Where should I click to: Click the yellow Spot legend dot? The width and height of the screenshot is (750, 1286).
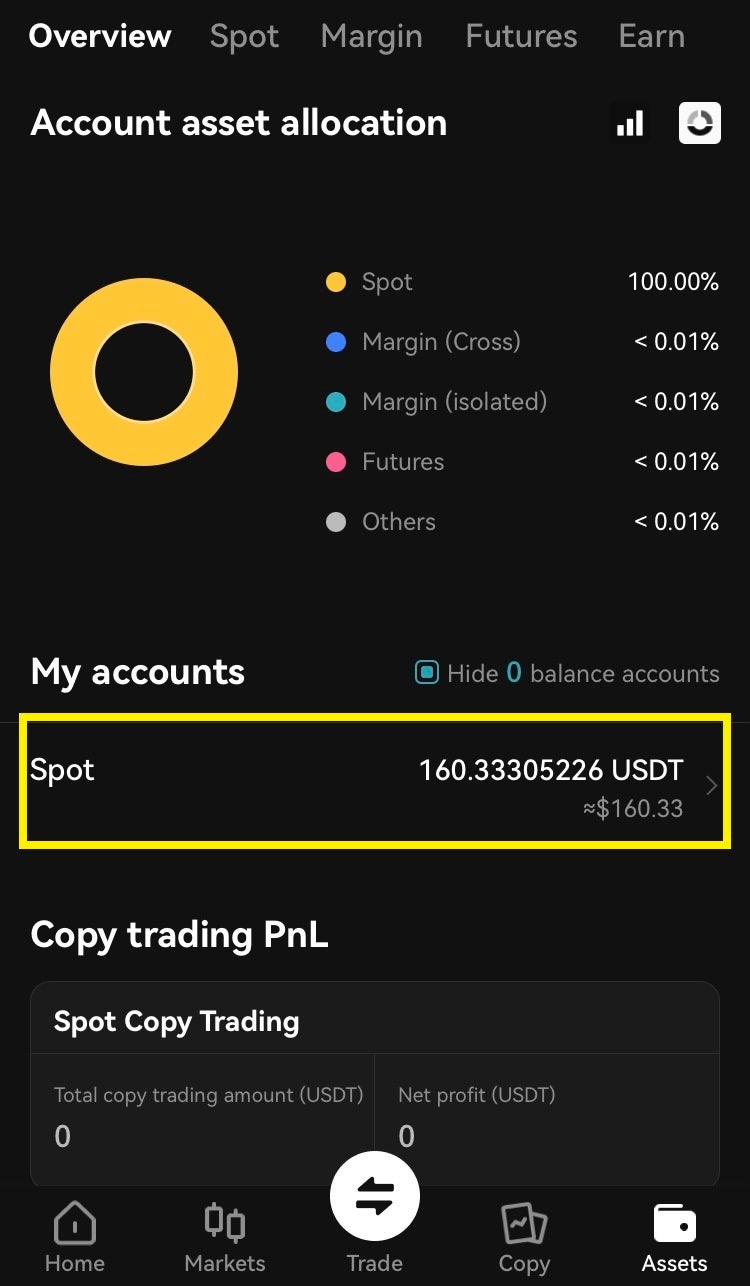click(336, 282)
